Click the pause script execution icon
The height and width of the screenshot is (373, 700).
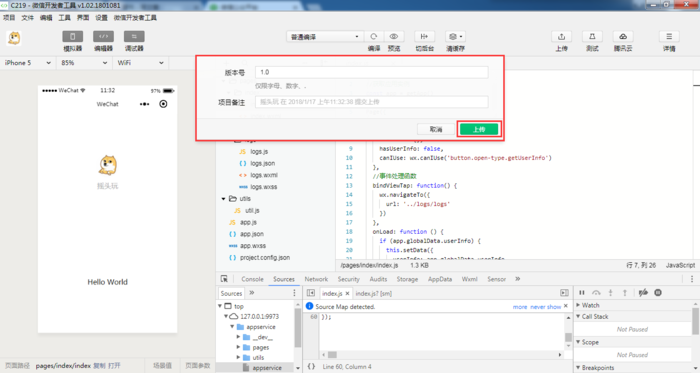click(582, 293)
